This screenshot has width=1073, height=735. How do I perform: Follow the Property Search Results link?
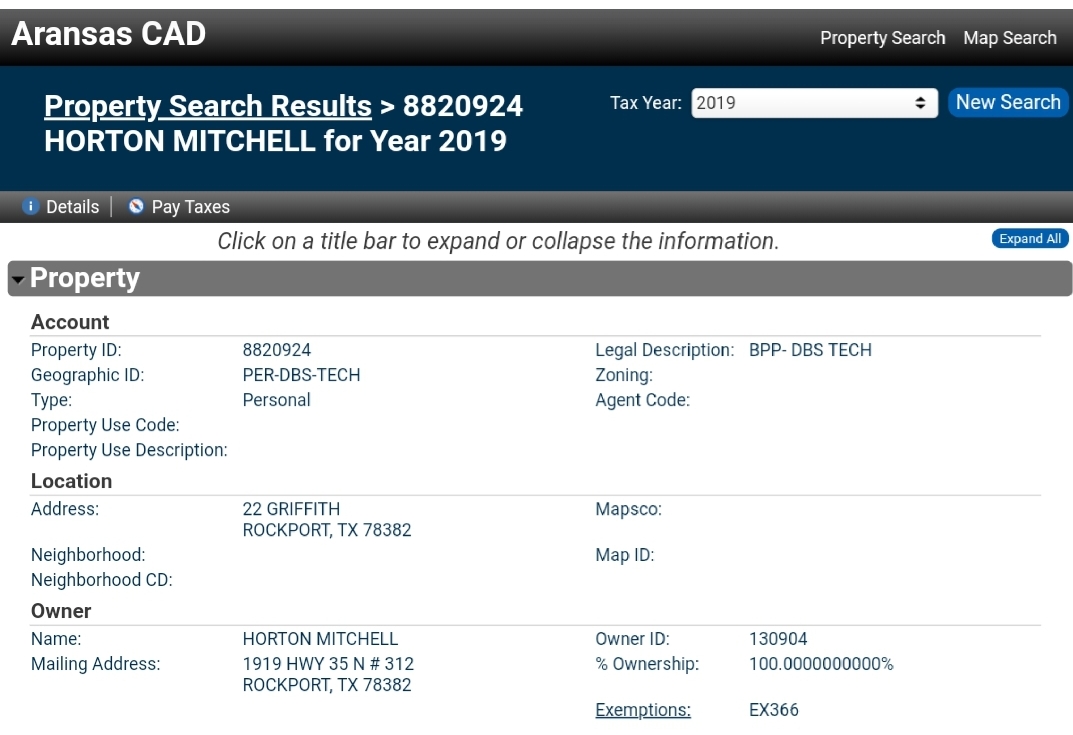208,106
